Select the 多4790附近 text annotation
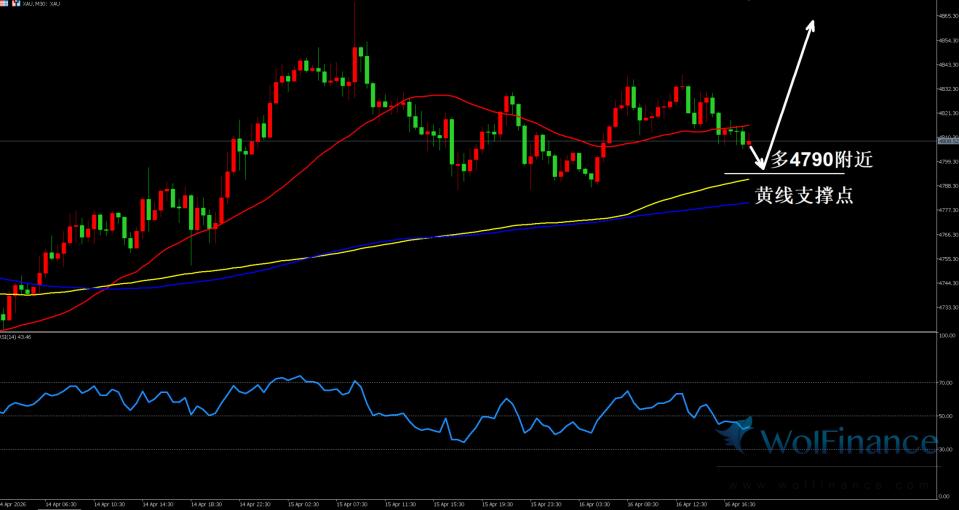This screenshot has width=959, height=510. (815, 159)
